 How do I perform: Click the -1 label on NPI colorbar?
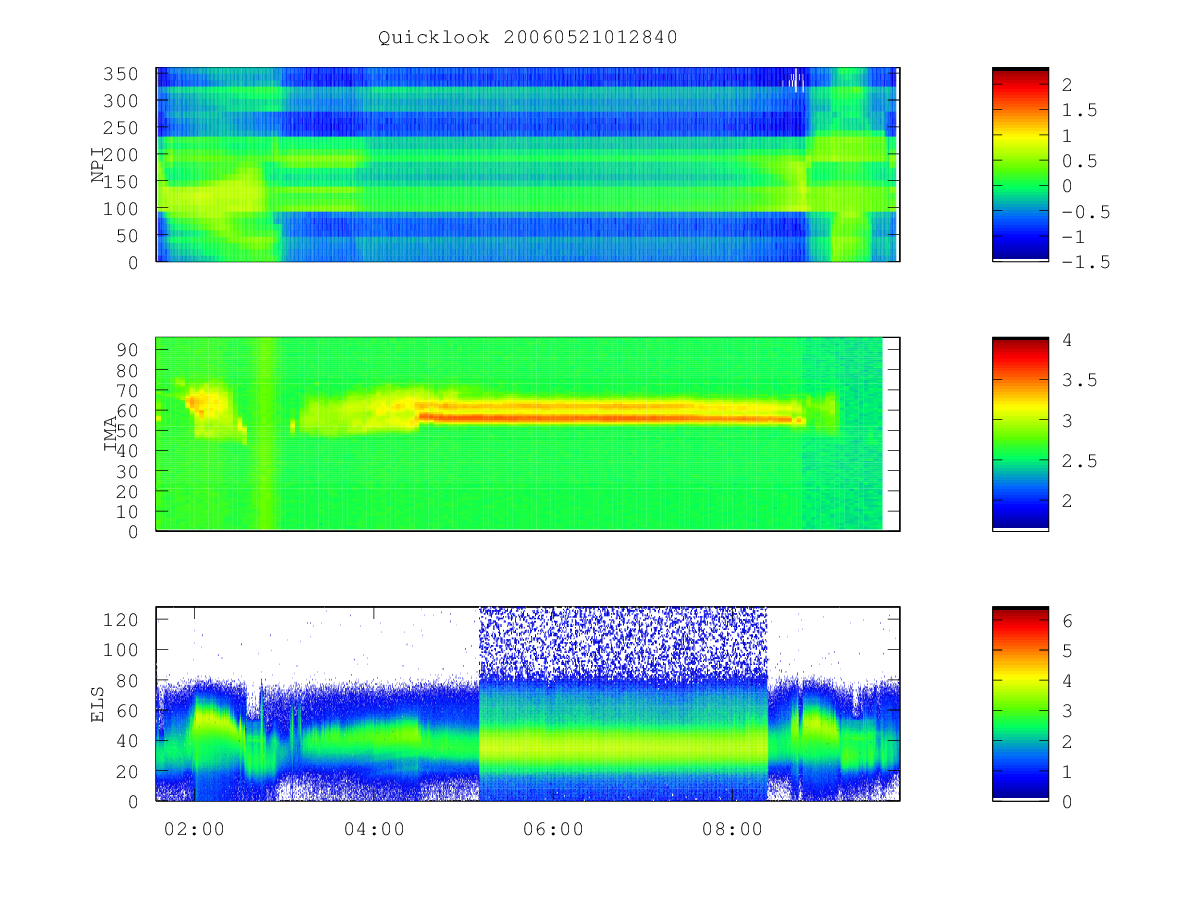[1074, 237]
